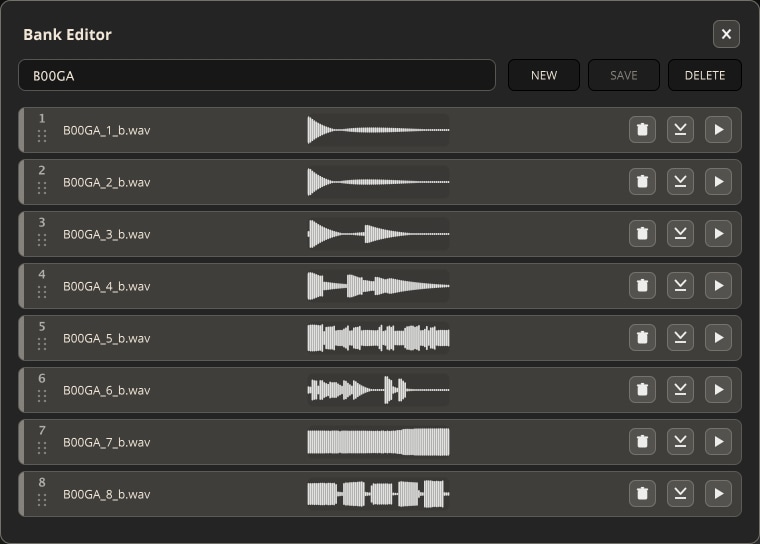Focus the bank name field B00GA
This screenshot has height=544, width=760.
coord(257,75)
